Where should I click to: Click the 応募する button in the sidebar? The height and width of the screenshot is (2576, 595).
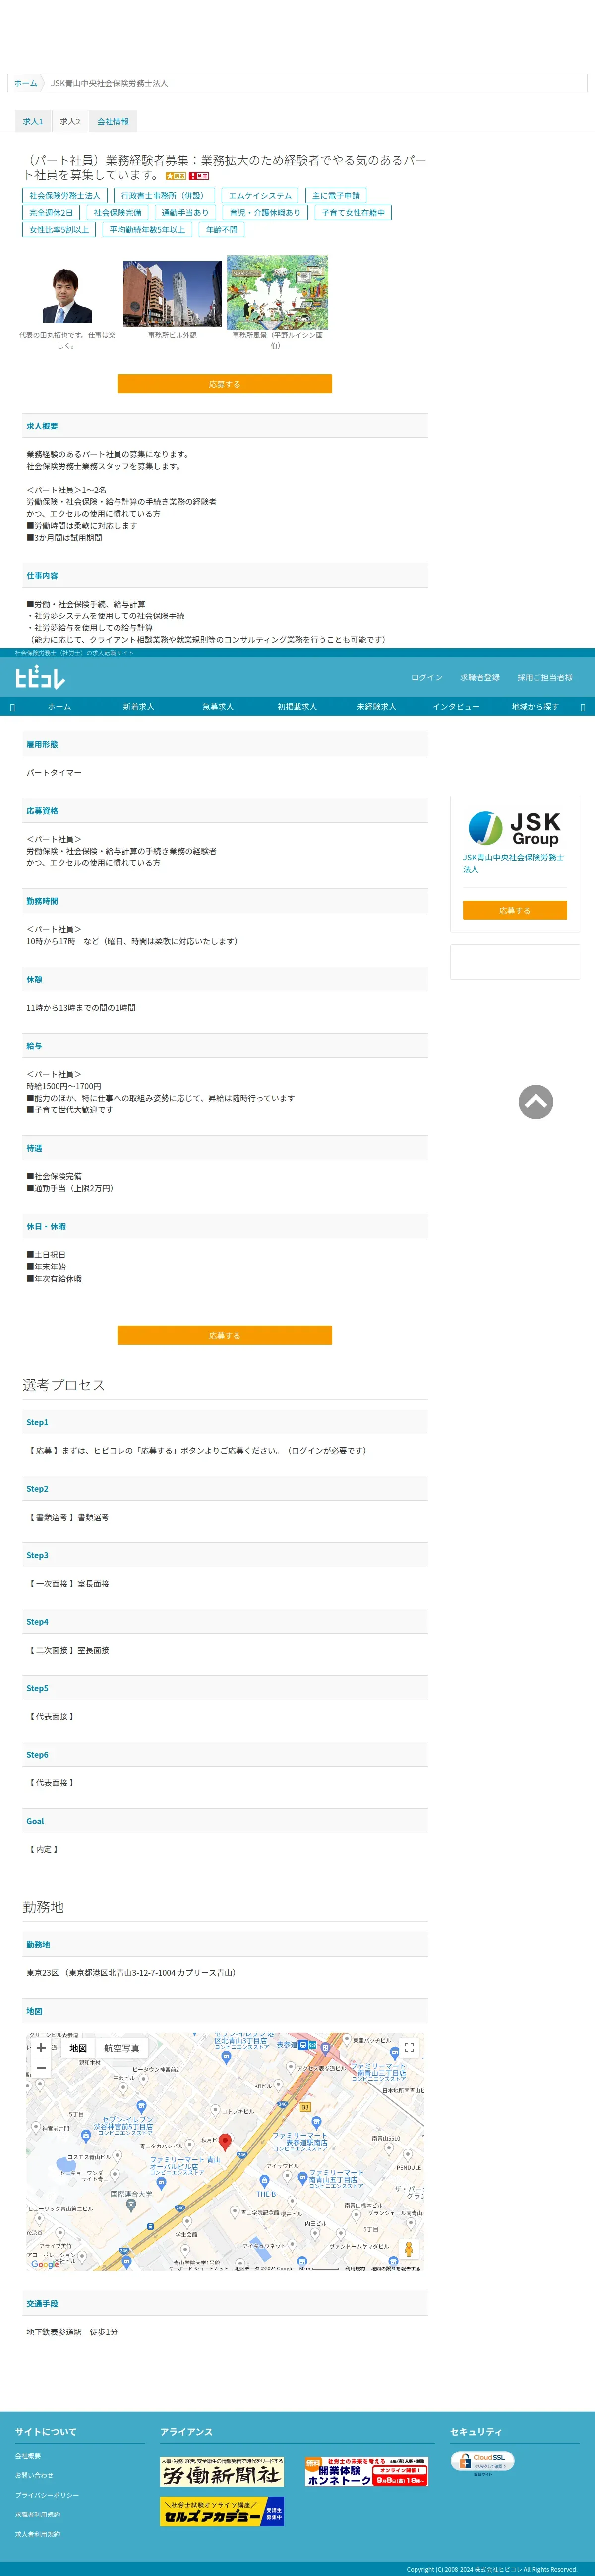[x=515, y=910]
